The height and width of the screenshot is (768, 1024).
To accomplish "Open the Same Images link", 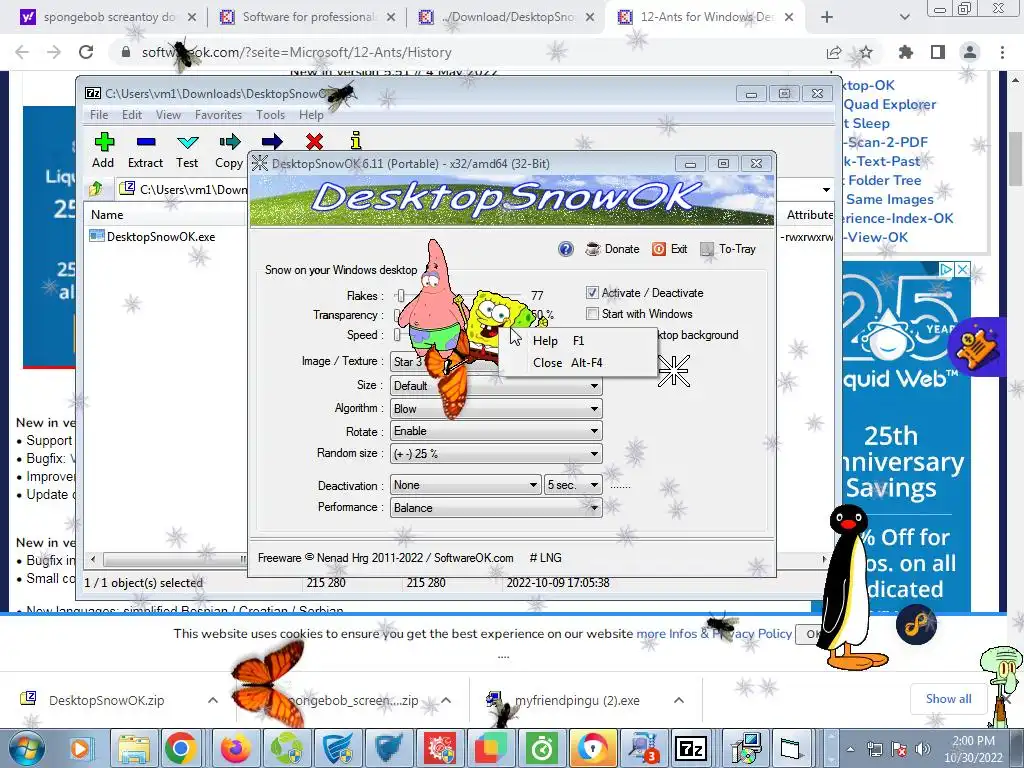I will click(889, 199).
